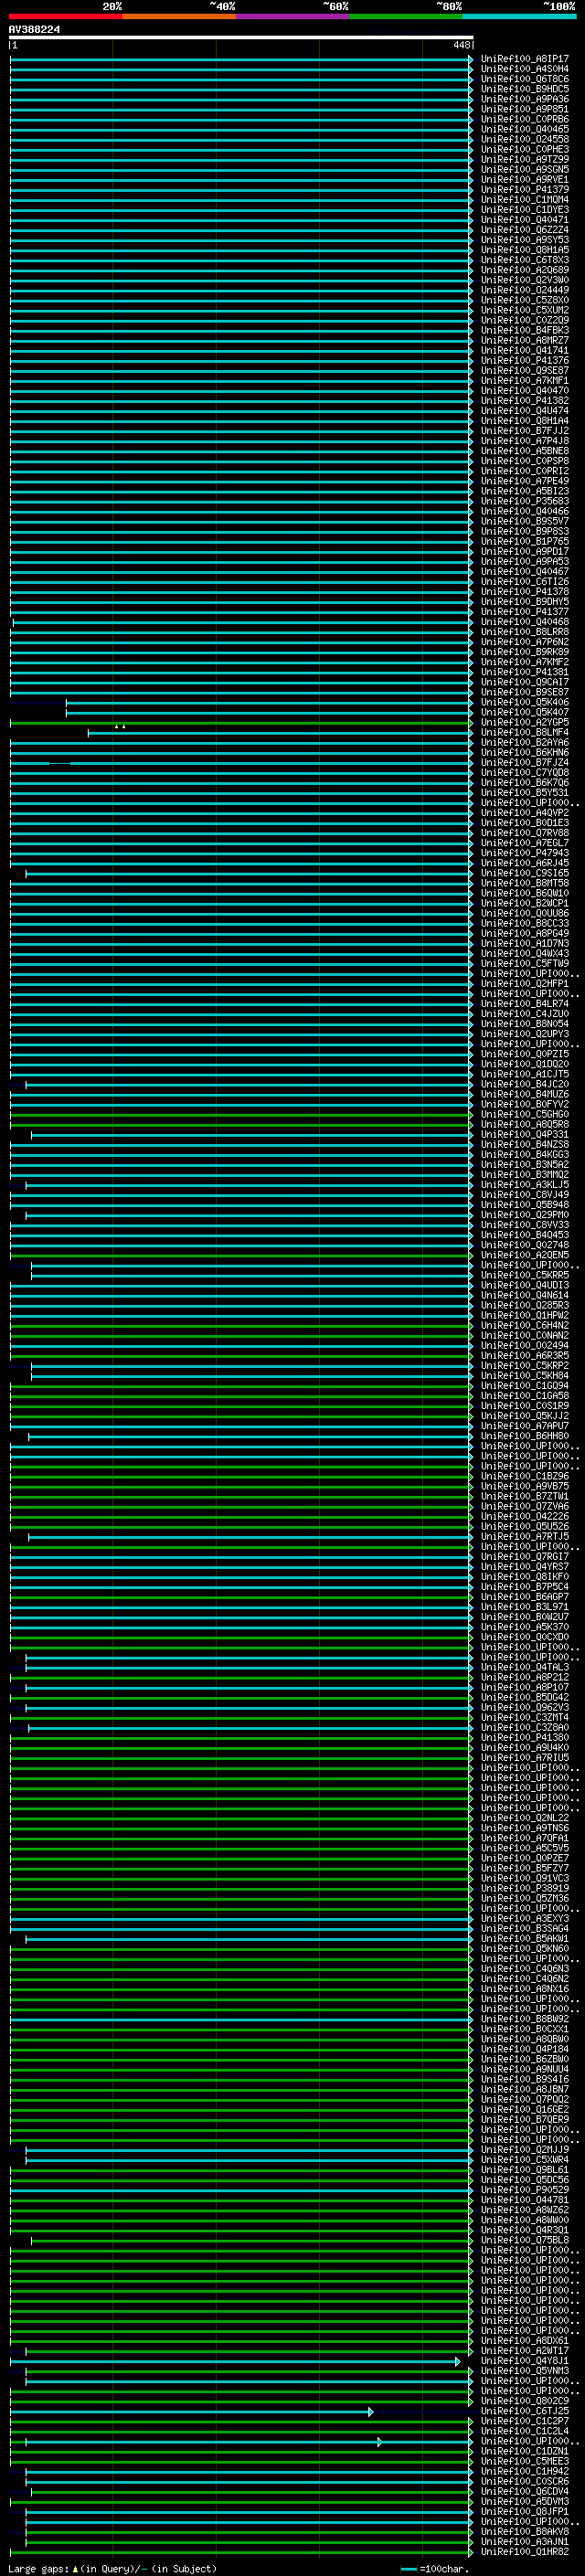Click the white query sequence ruler bar
Viewport: 585px width, 2576px height.
point(240,38)
